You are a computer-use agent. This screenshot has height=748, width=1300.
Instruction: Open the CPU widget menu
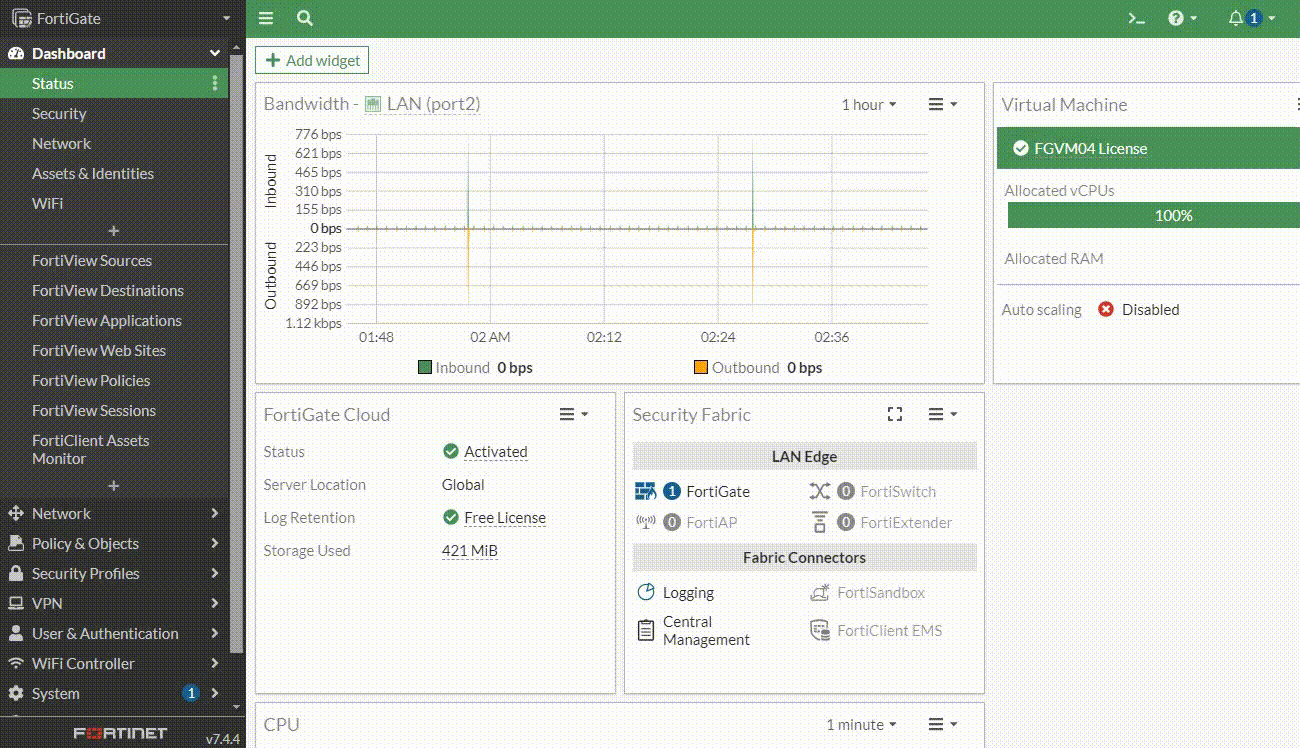943,724
